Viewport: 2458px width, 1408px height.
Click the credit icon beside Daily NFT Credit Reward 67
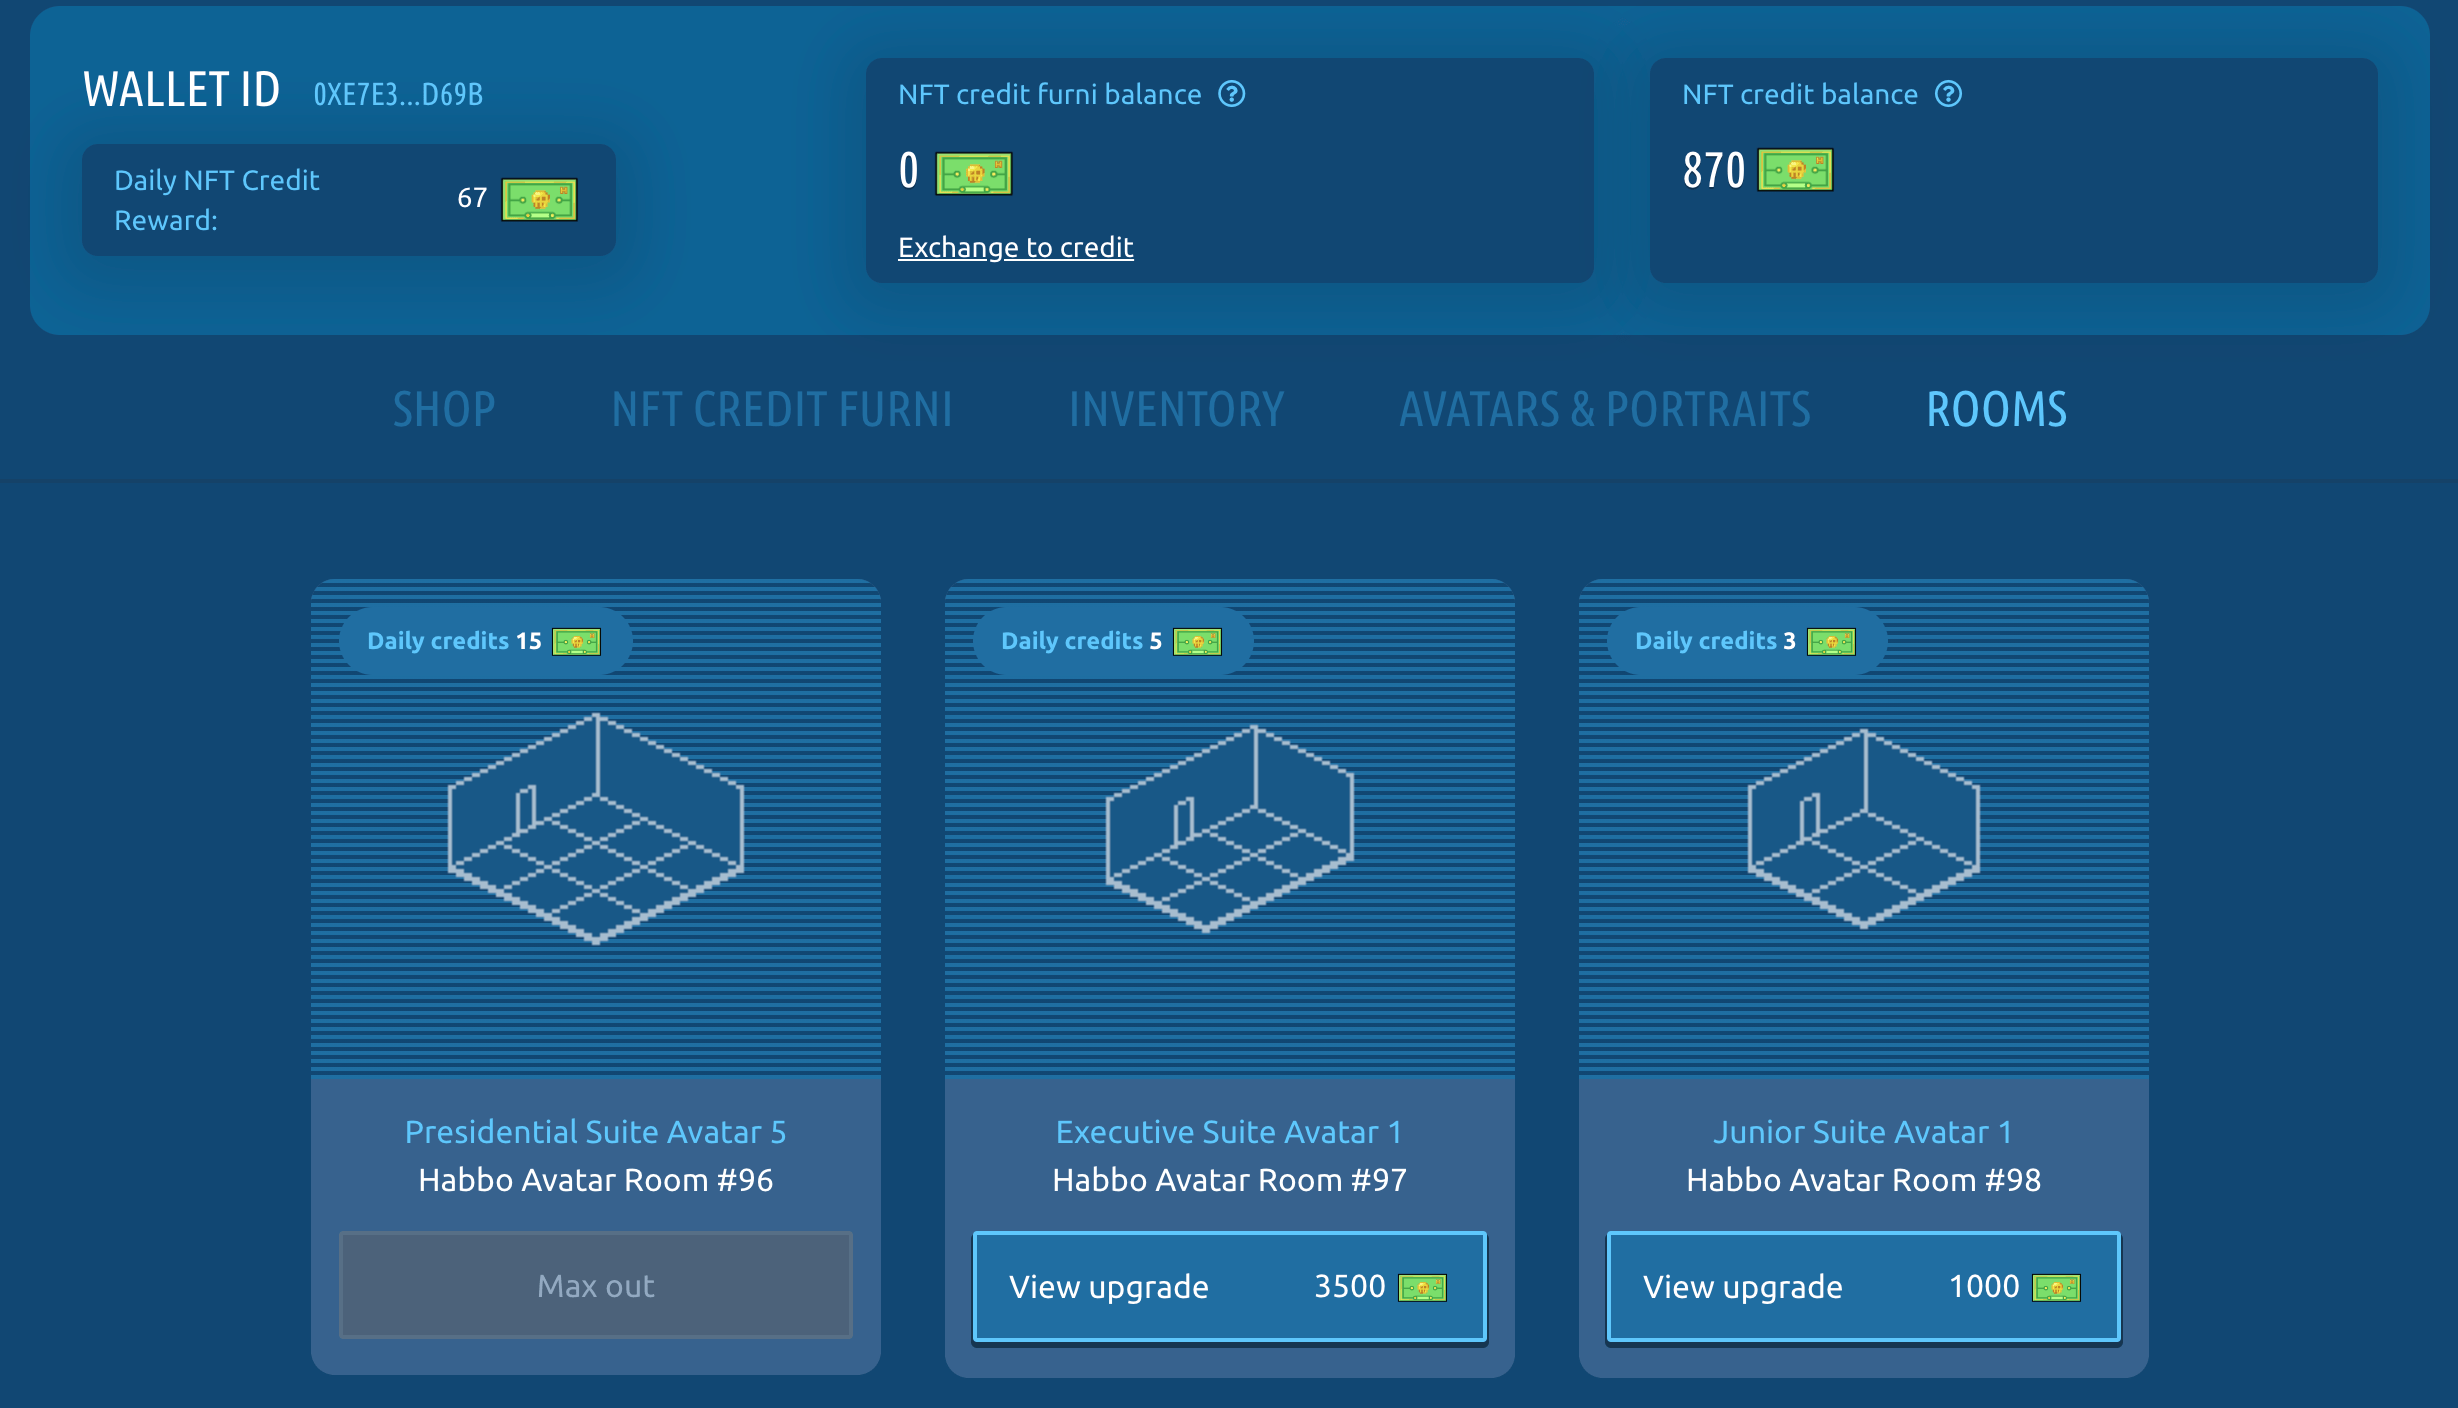click(x=539, y=200)
